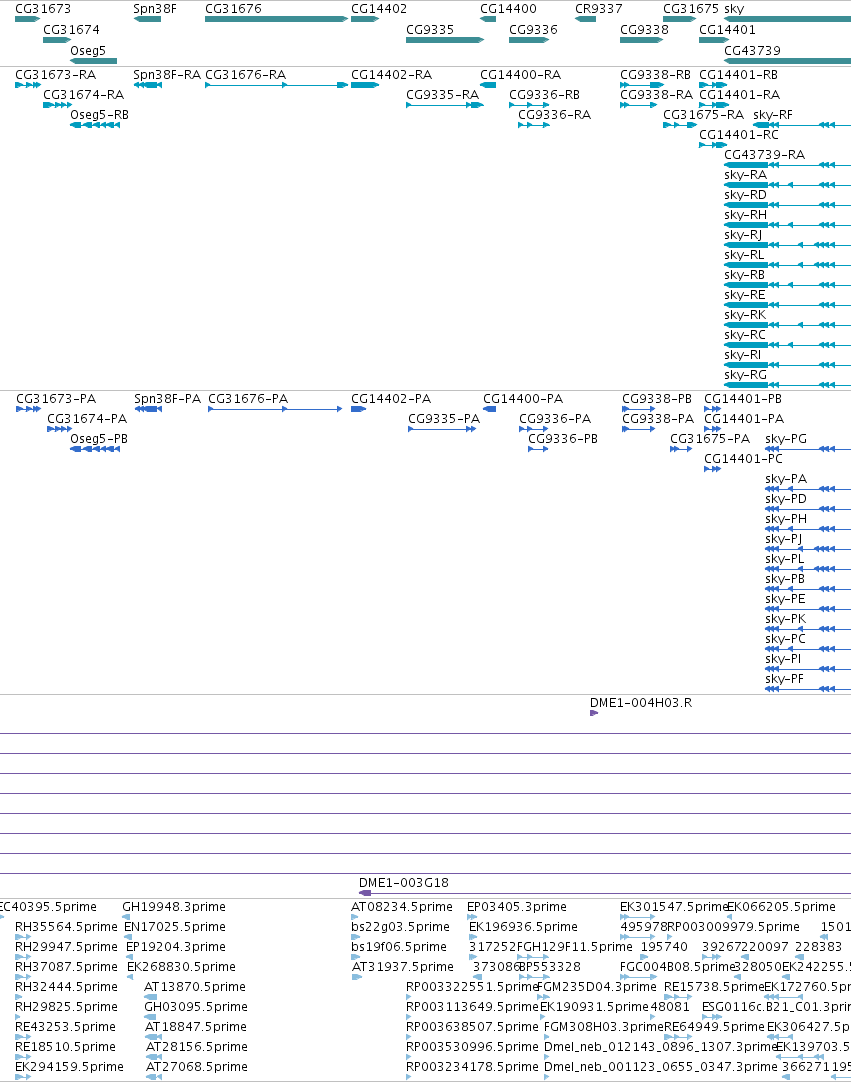Select EST RP003113649.5prime
The width and height of the screenshot is (851, 1082).
[472, 1007]
